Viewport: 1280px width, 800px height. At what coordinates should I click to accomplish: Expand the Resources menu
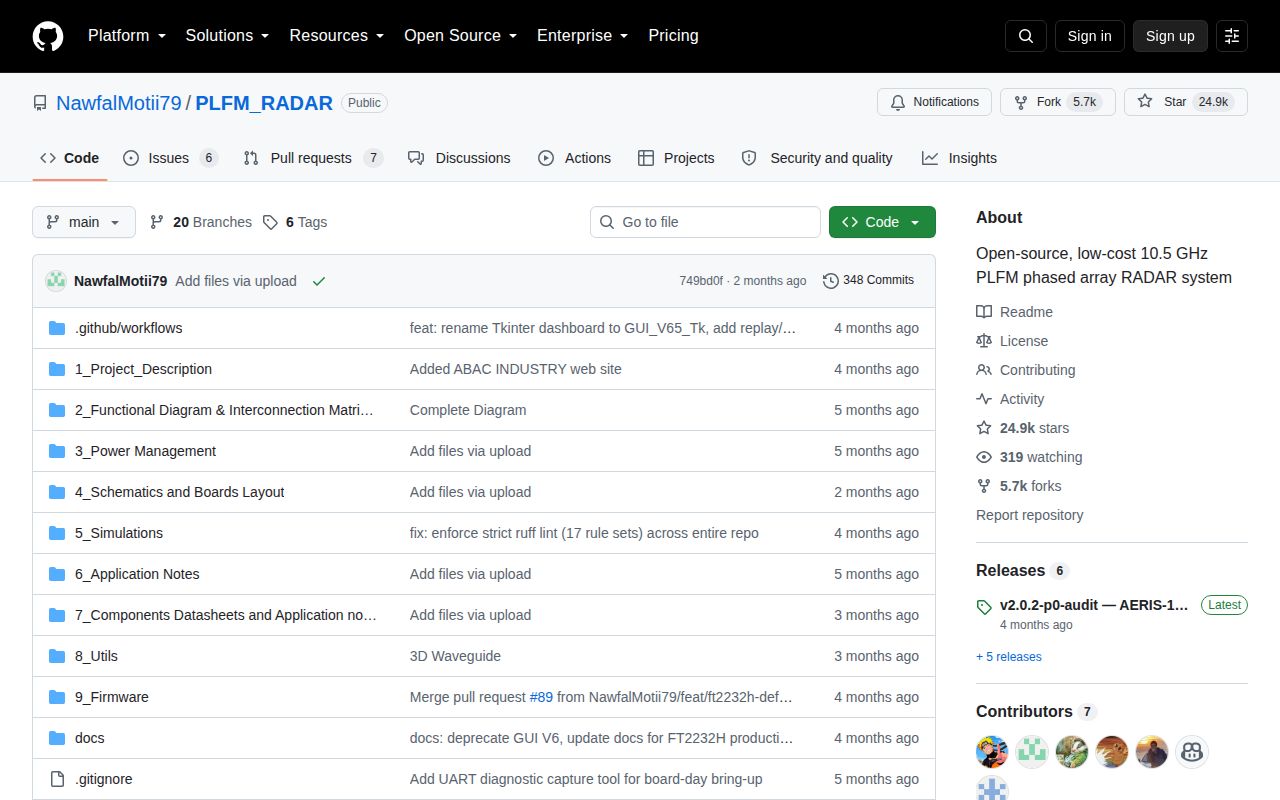point(337,36)
